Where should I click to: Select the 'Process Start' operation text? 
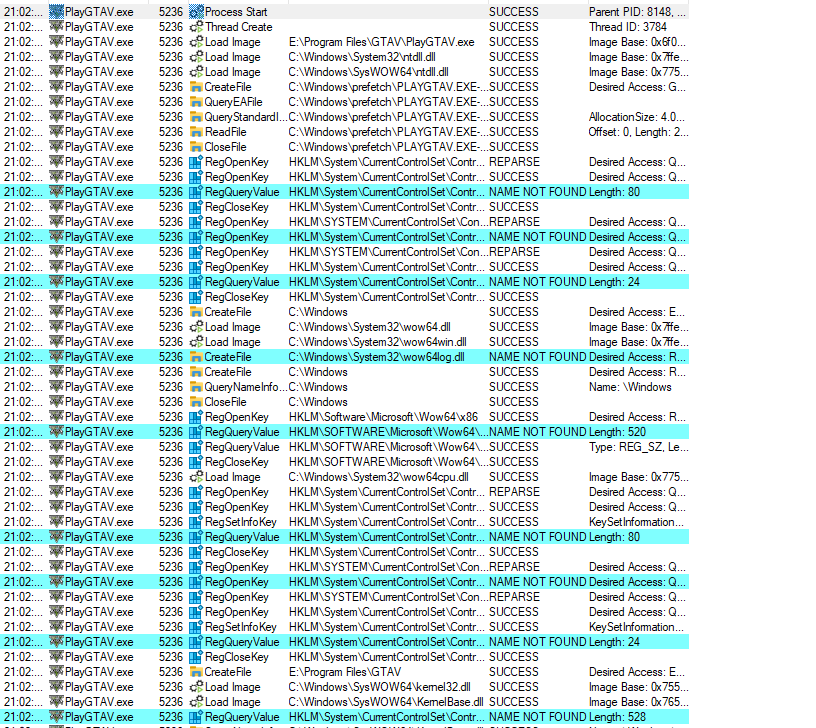coord(236,11)
